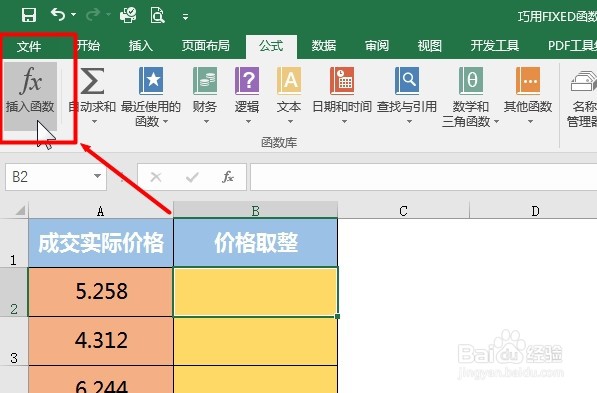Viewport: 597px width, 393px height.
Task: Expand the 逻辑 dropdown arrow
Action: (x=248, y=122)
